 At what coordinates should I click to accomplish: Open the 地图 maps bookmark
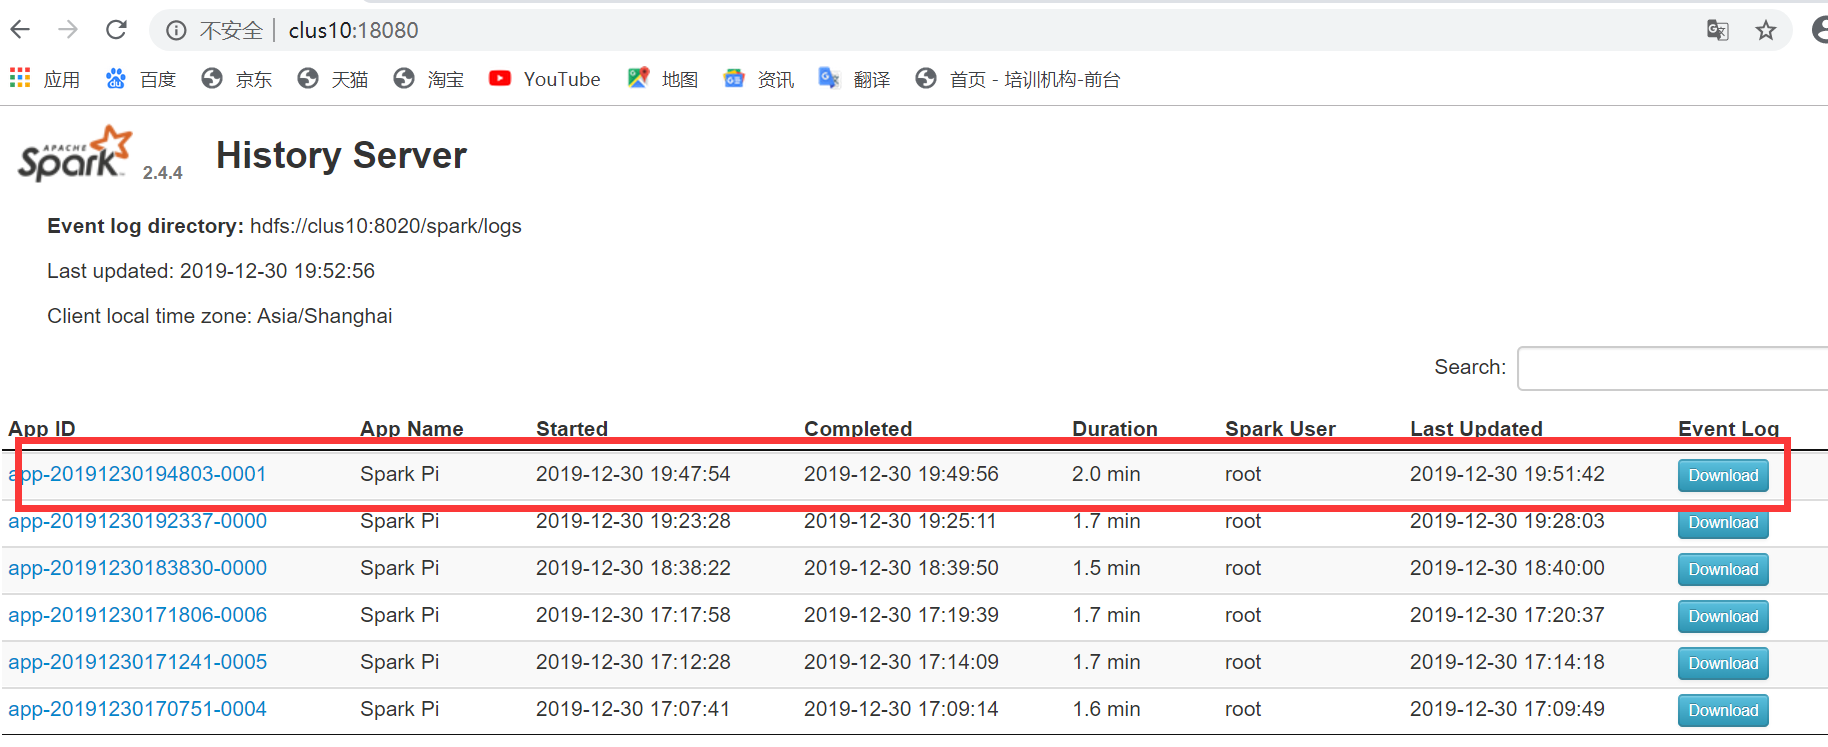(x=663, y=79)
